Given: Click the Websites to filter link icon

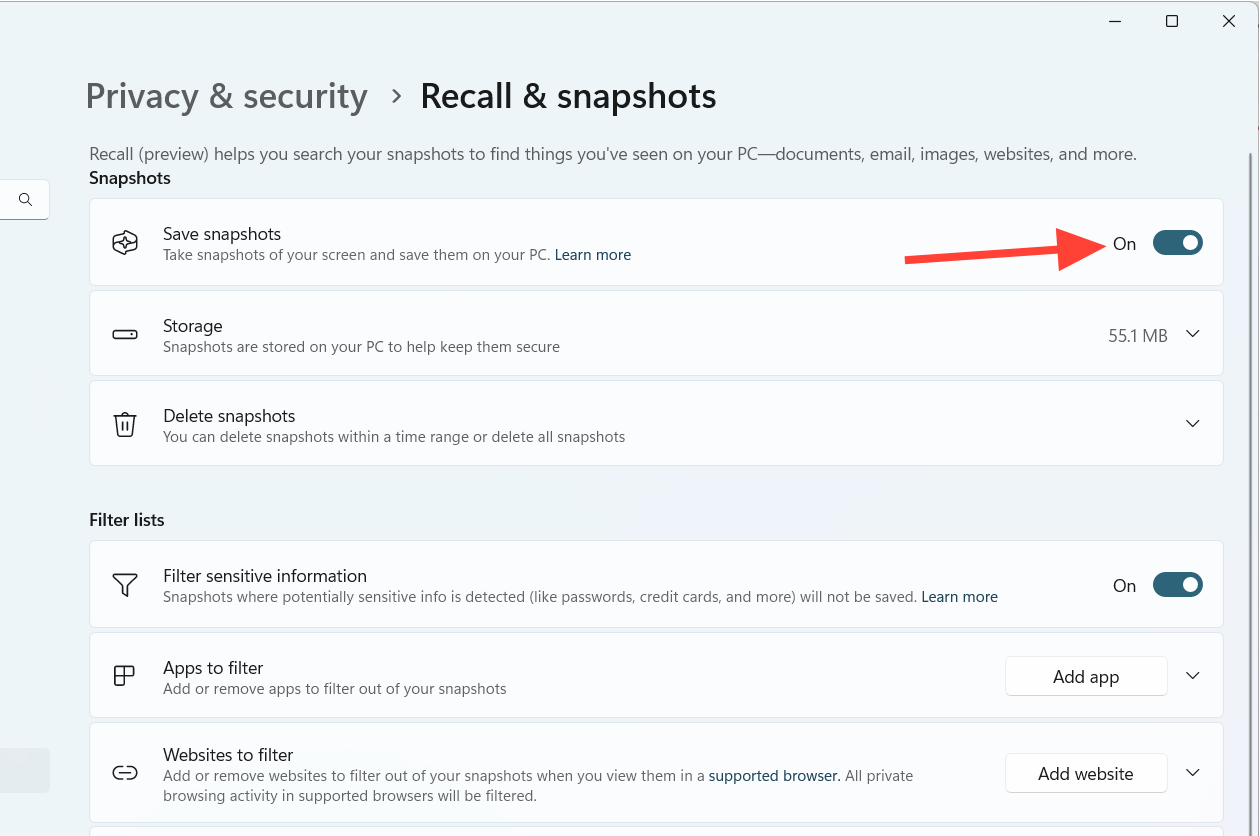Looking at the screenshot, I should pos(124,773).
